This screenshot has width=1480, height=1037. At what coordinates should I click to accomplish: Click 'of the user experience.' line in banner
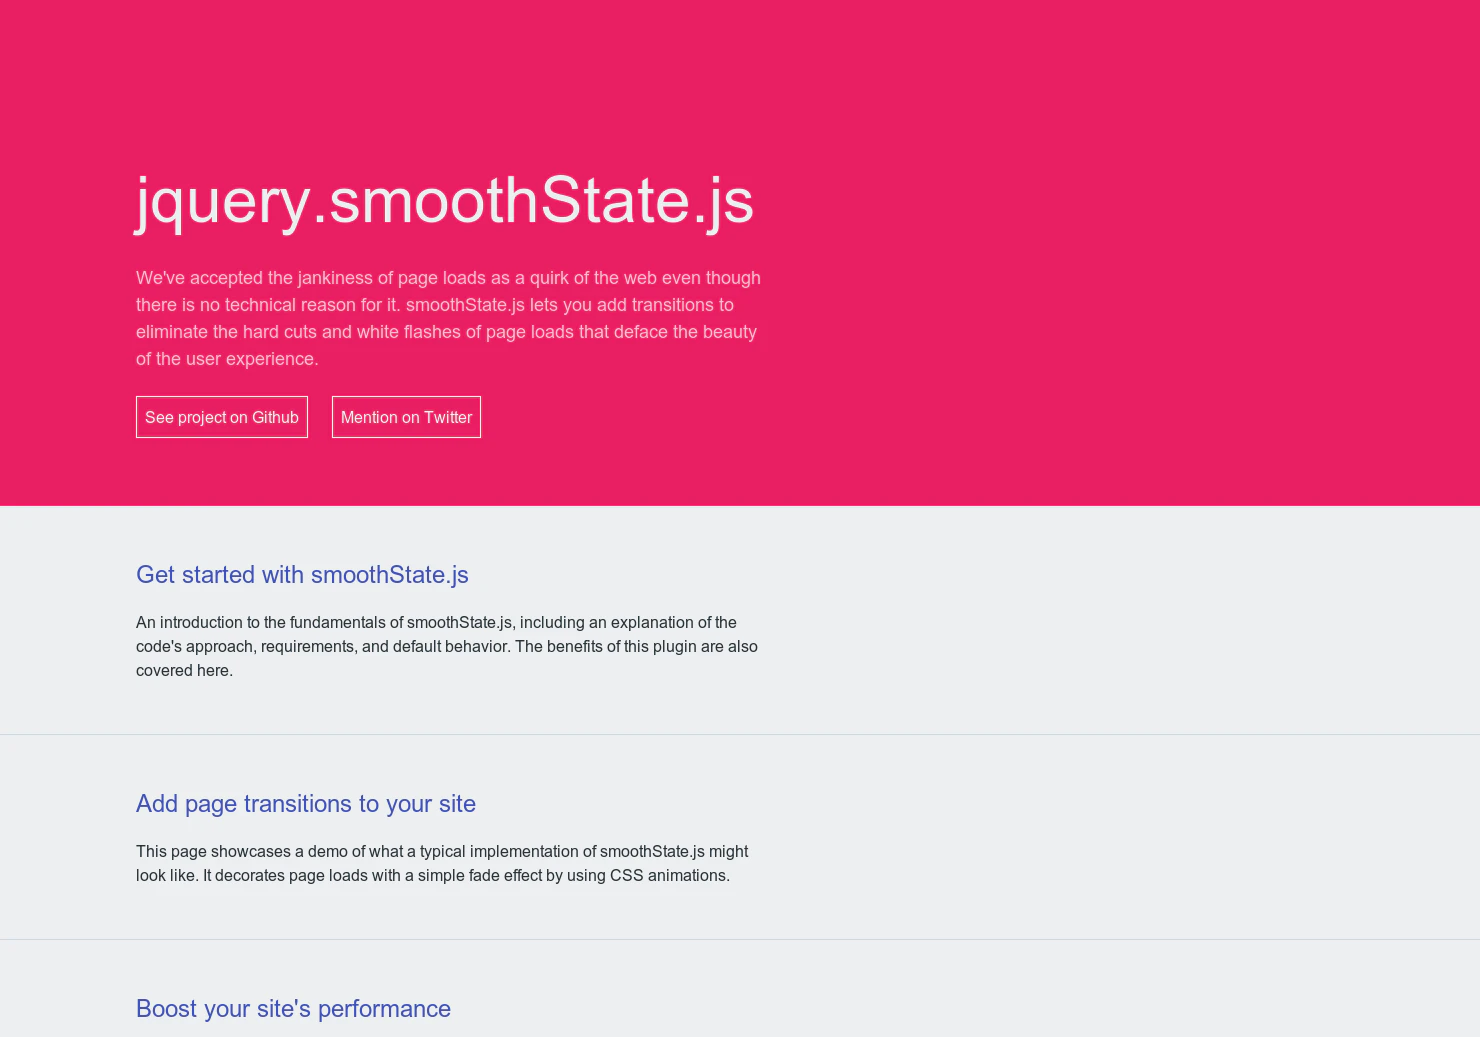[x=227, y=359]
